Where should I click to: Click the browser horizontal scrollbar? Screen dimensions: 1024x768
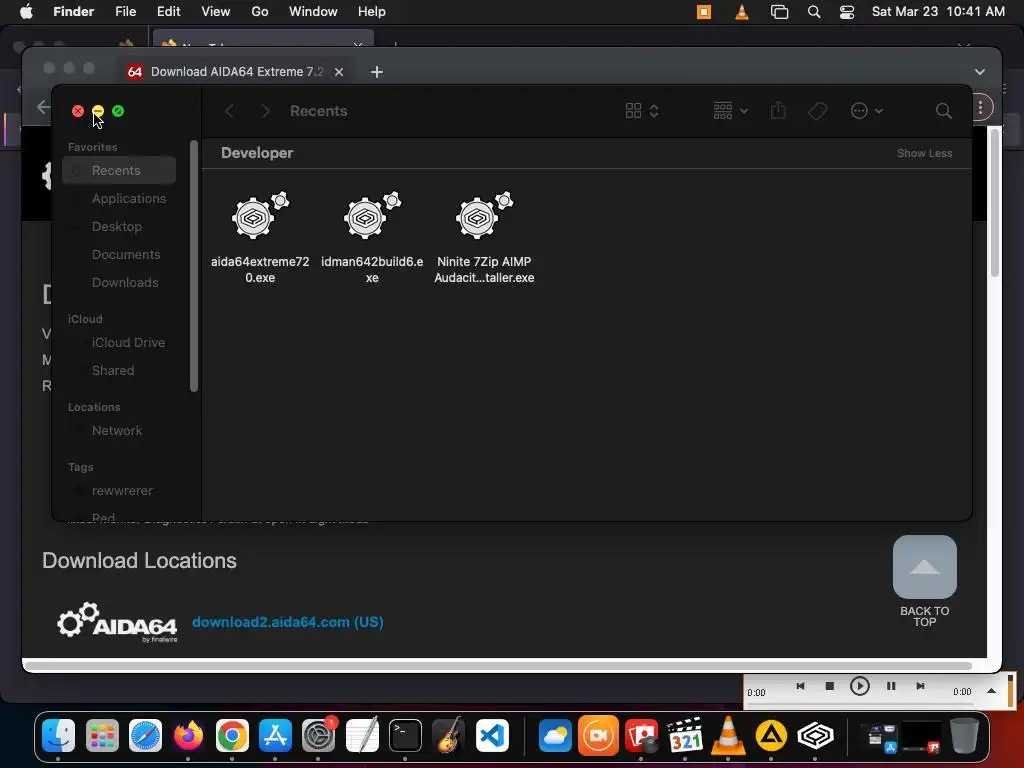pos(498,666)
